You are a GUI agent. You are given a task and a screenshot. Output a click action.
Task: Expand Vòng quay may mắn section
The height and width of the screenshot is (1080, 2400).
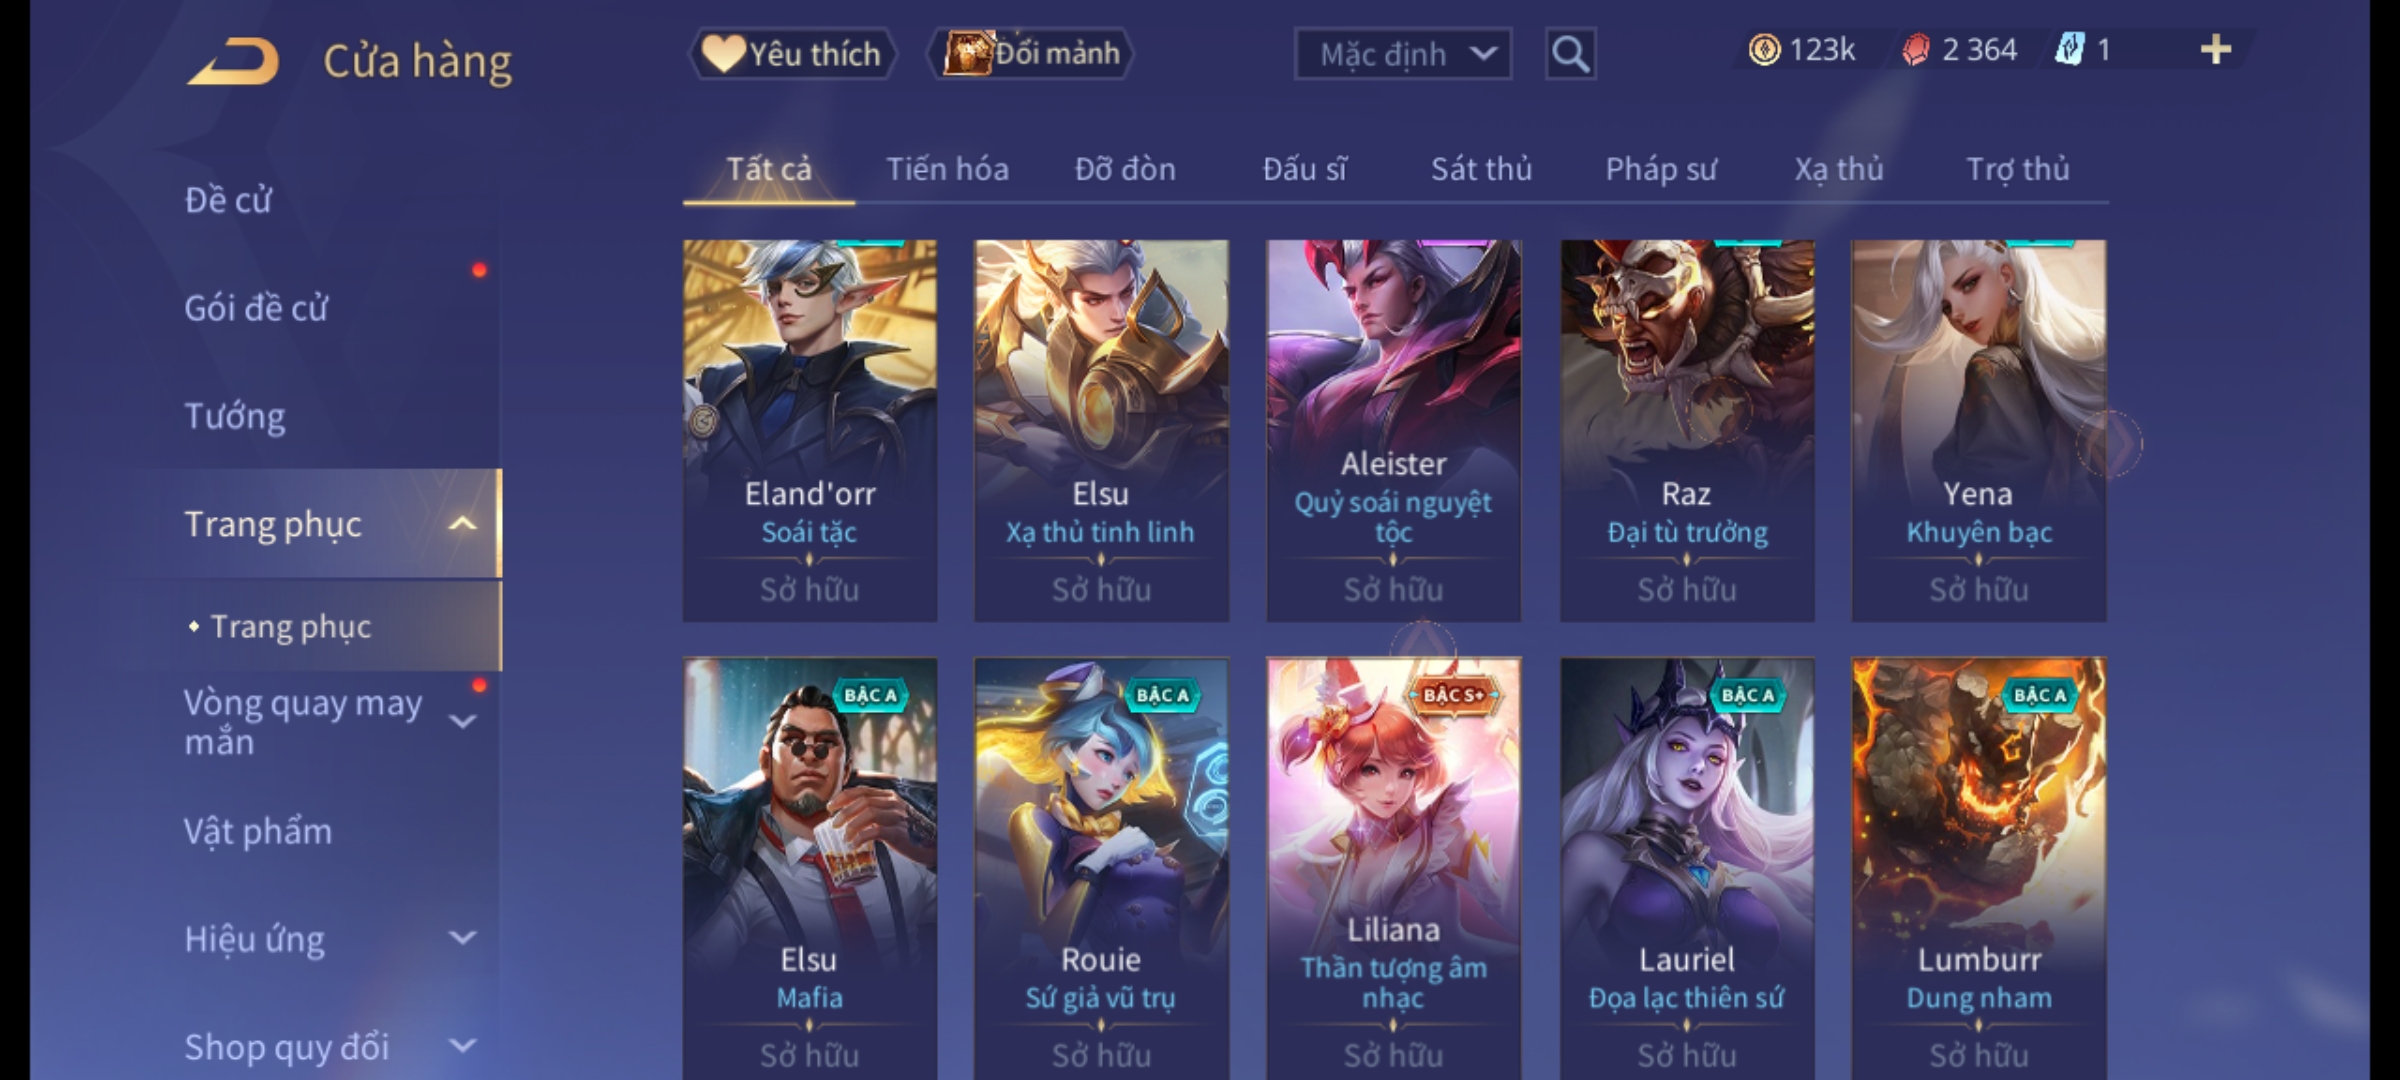coord(462,721)
